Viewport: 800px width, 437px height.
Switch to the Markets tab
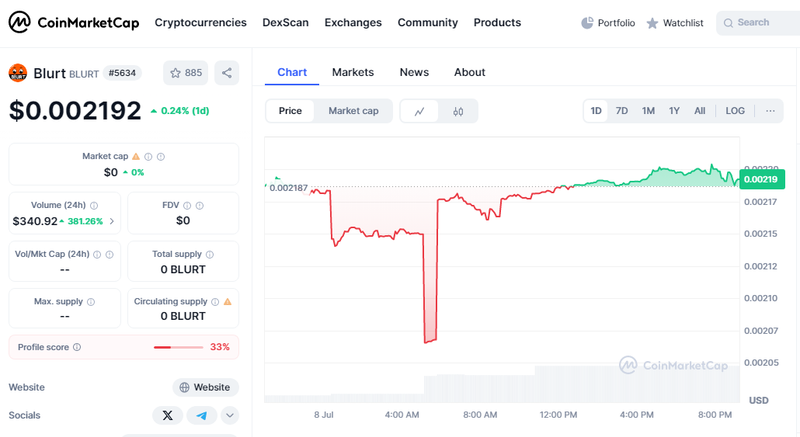[352, 72]
